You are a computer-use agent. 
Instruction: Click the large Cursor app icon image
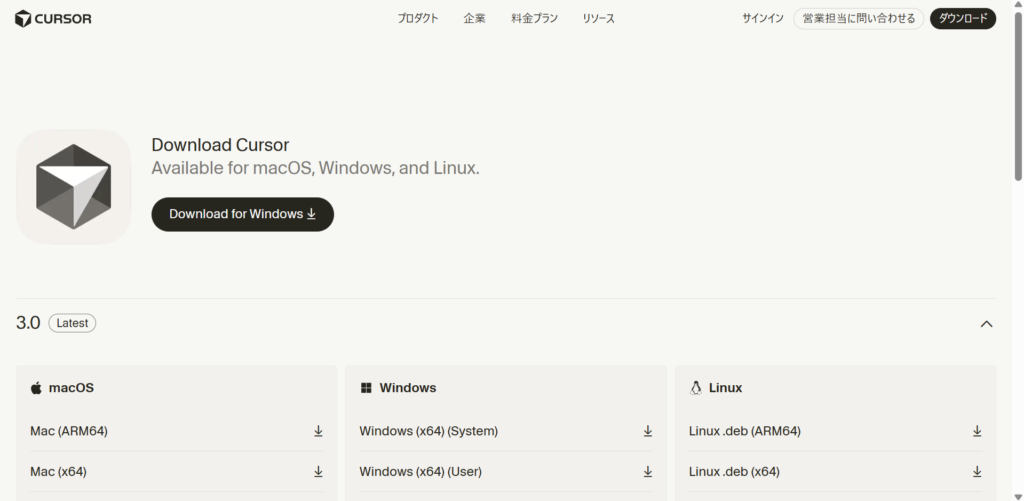point(73,186)
